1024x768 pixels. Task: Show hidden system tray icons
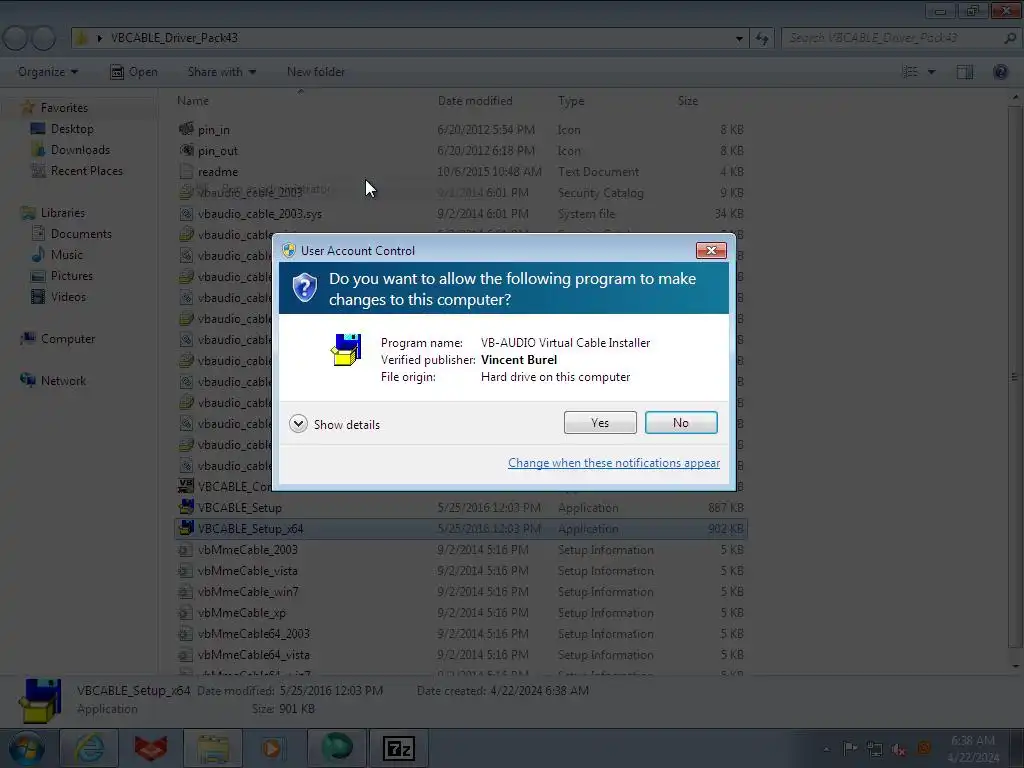827,749
